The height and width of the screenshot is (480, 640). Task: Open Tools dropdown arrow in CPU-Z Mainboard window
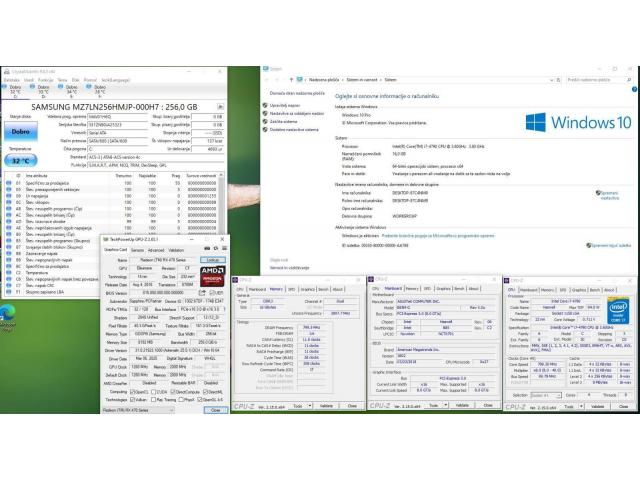[x=445, y=405]
